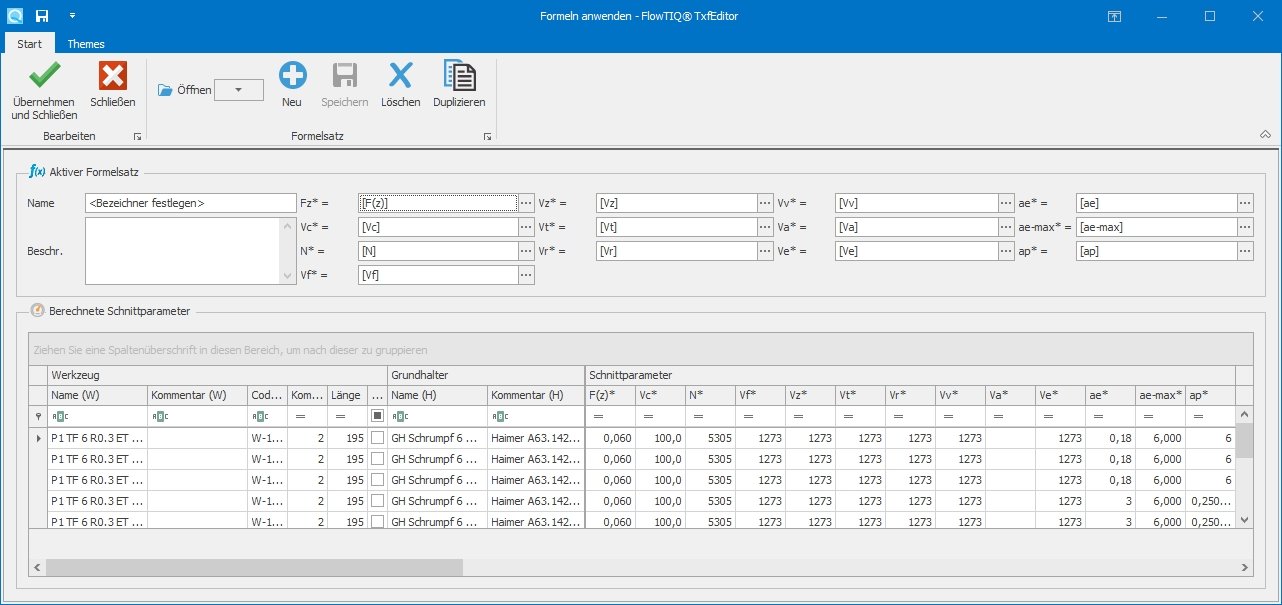Click the red Schließen X icon
This screenshot has width=1282, height=605.
pos(113,77)
